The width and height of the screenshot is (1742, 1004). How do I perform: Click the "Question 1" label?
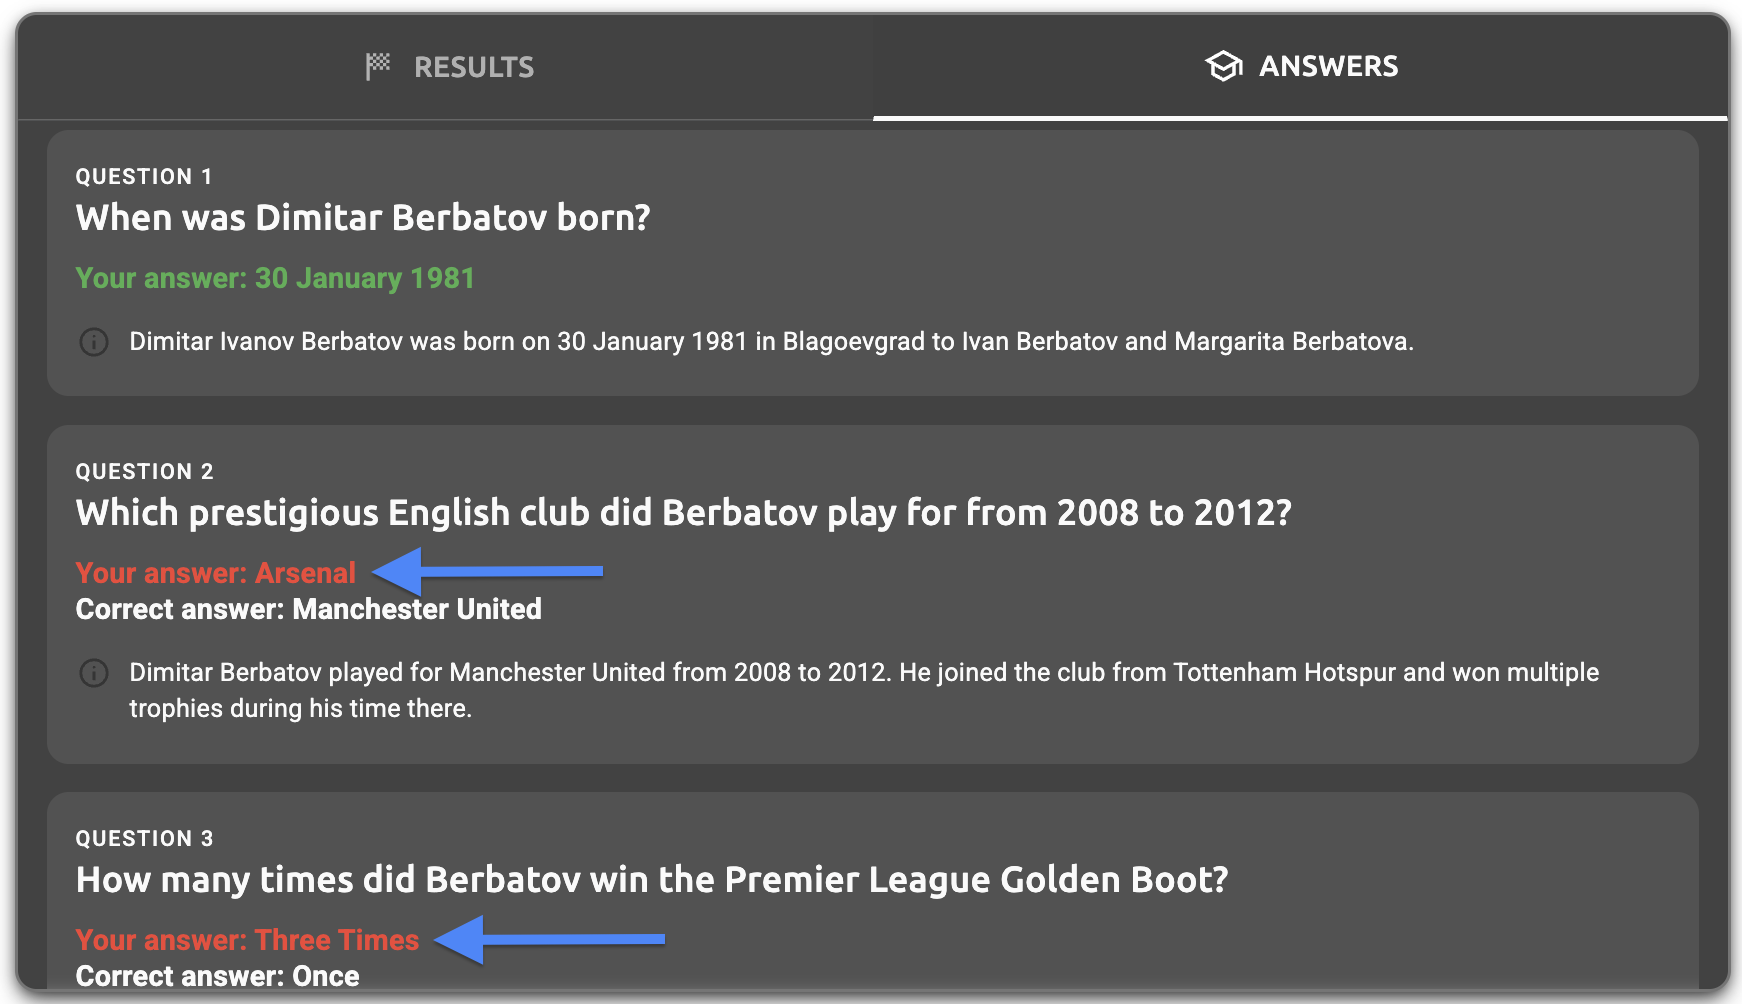click(144, 177)
